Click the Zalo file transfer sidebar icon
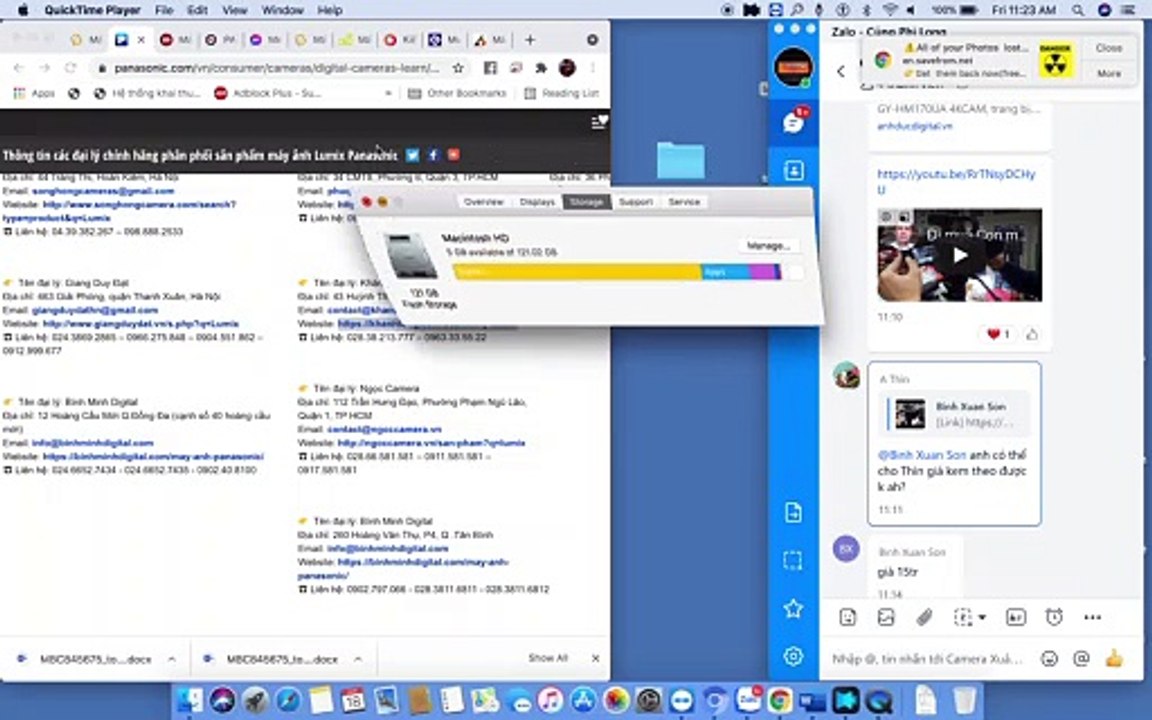Viewport: 1152px width, 720px height. click(x=793, y=512)
